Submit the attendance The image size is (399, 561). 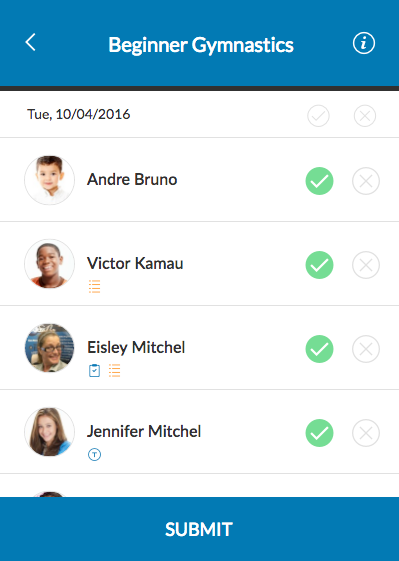199,529
